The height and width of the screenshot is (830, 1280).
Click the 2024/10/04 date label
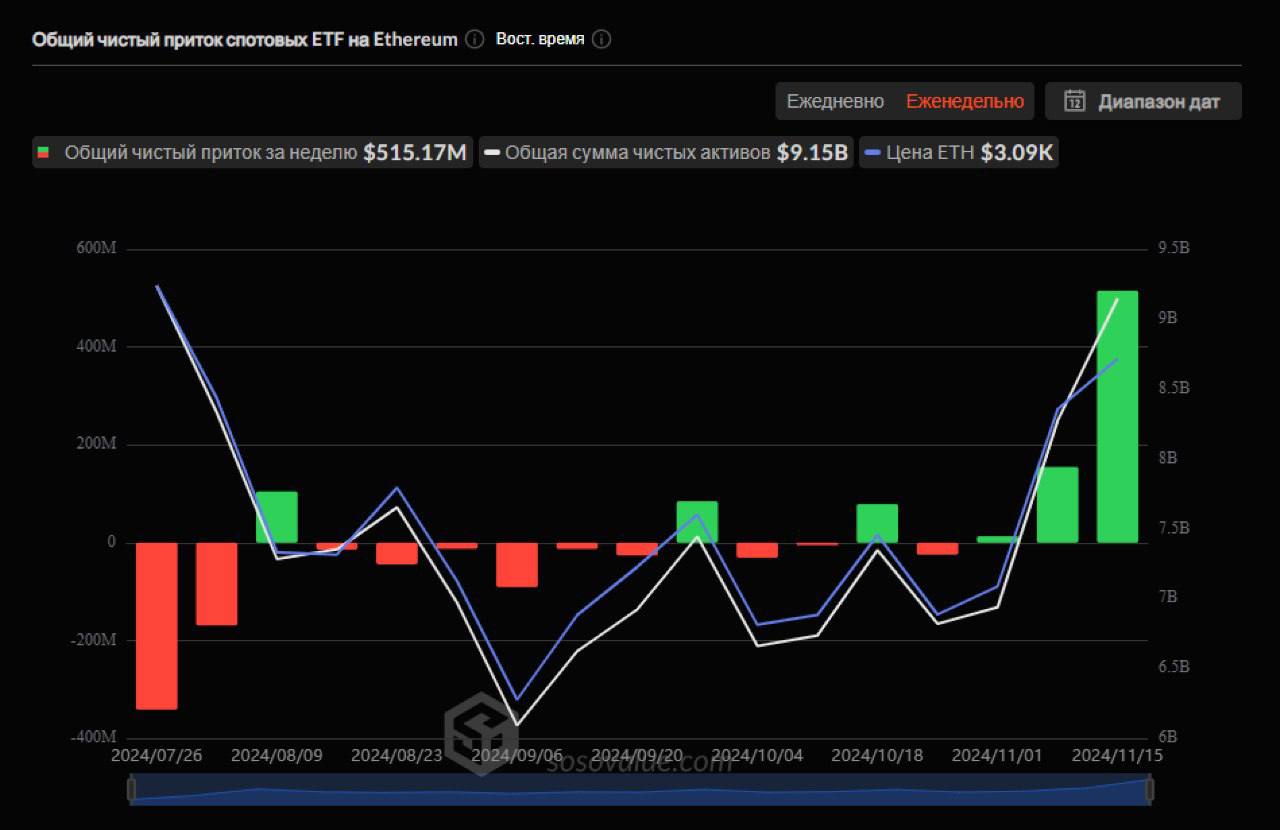[x=757, y=755]
